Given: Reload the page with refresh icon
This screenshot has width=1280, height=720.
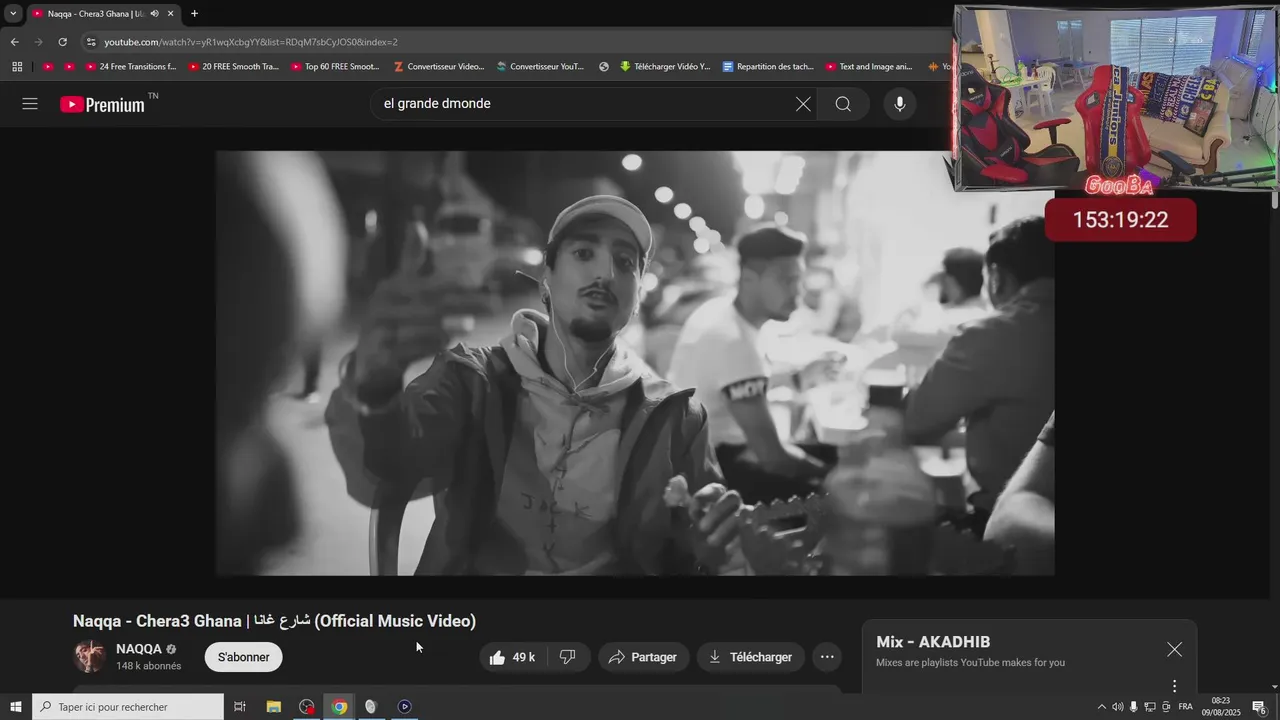Looking at the screenshot, I should click(x=62, y=42).
